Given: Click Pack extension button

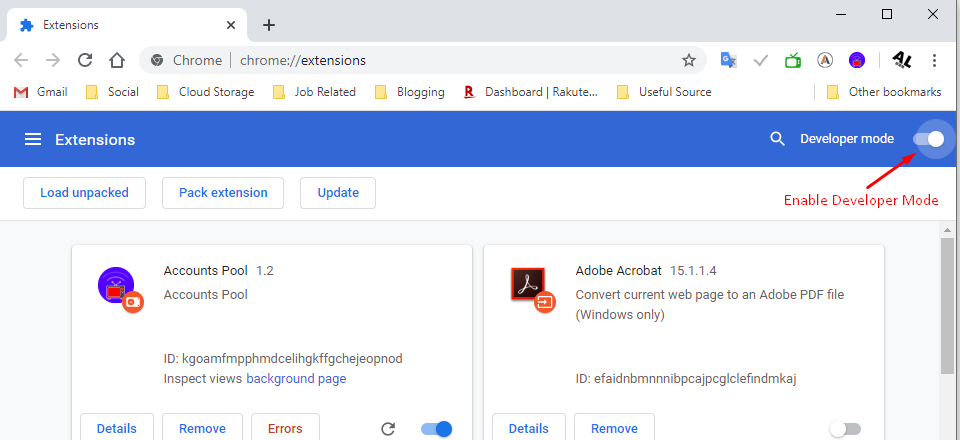Looking at the screenshot, I should coord(223,193).
